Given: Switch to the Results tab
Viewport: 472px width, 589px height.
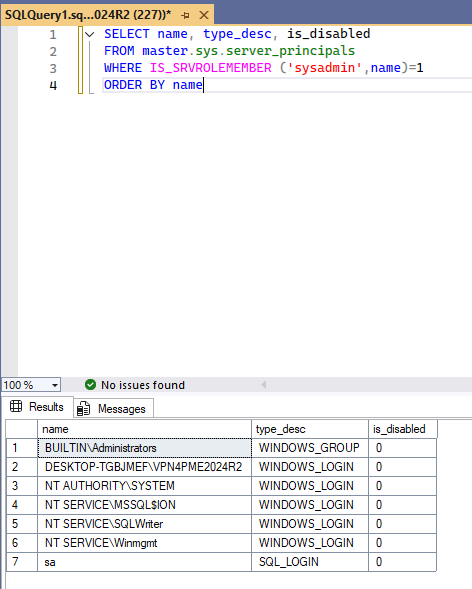Looking at the screenshot, I should click(37, 407).
